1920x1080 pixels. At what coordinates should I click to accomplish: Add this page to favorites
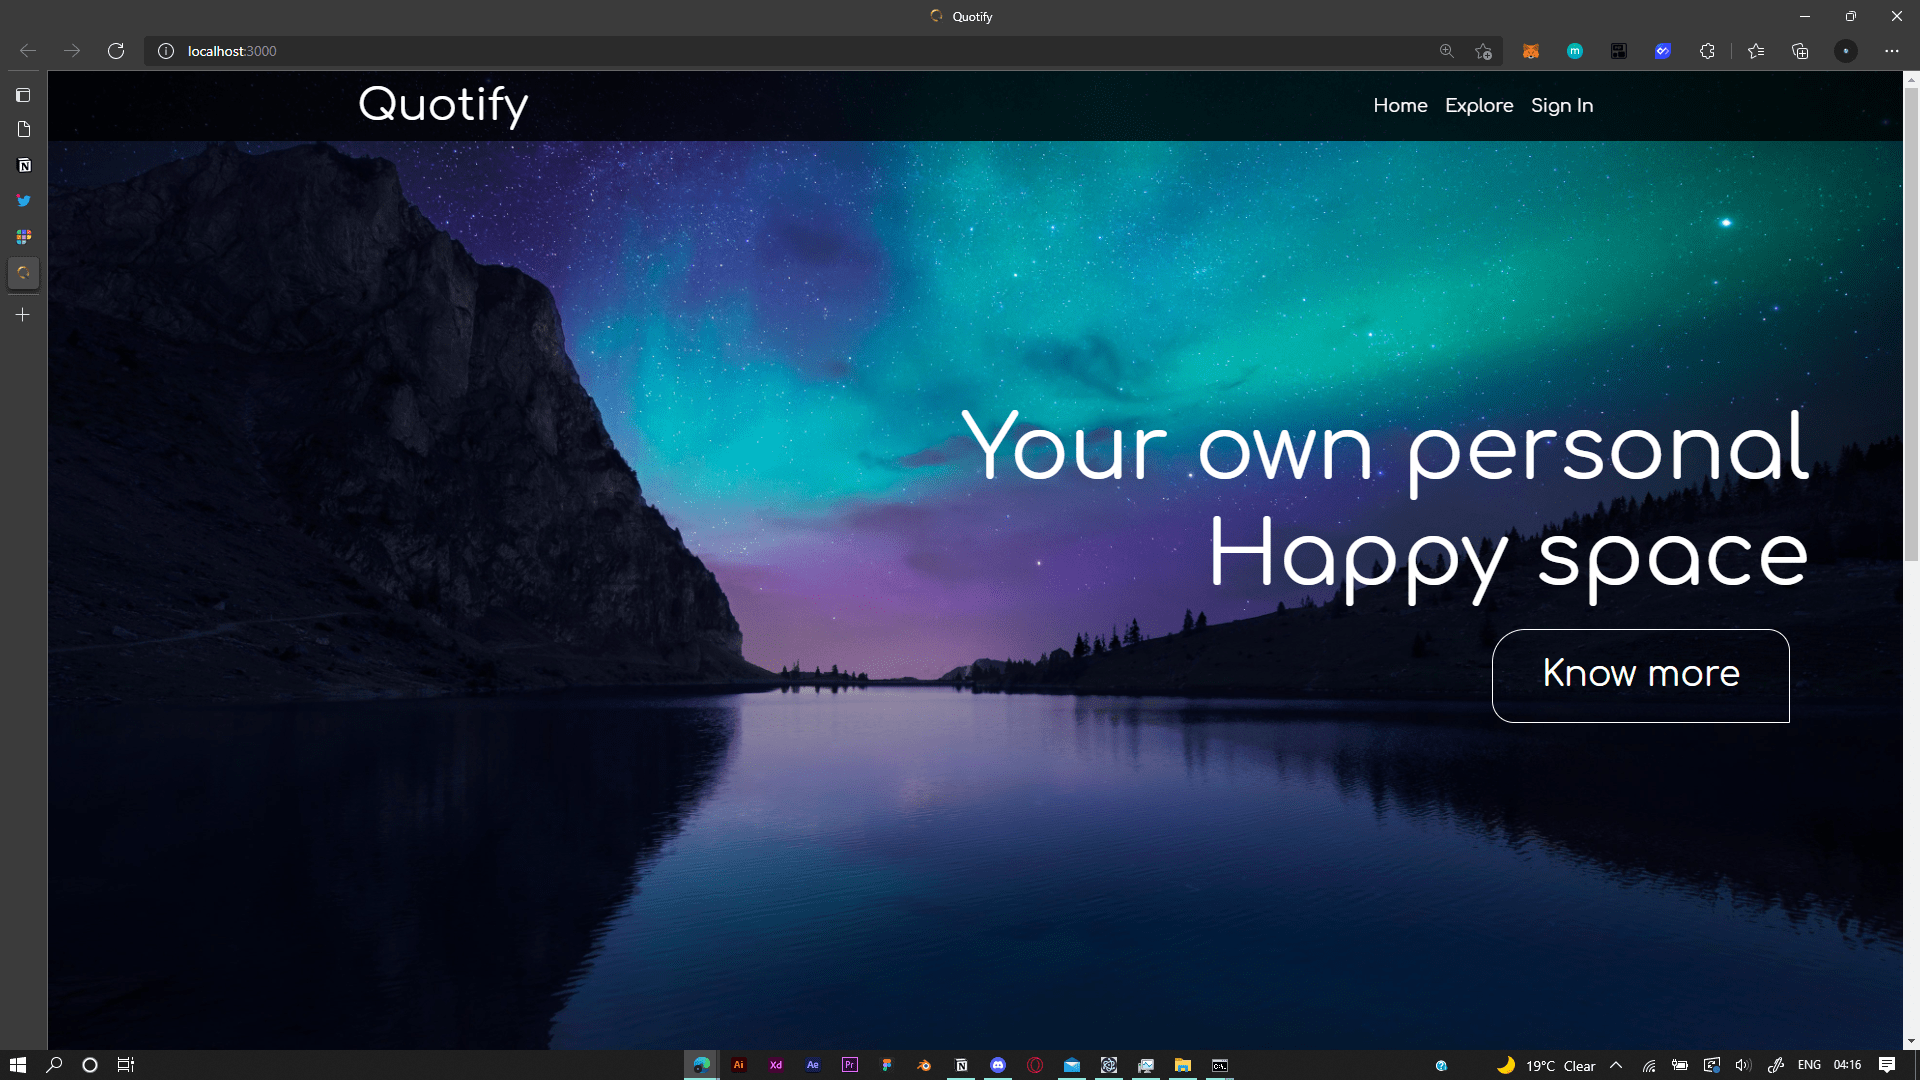1483,51
